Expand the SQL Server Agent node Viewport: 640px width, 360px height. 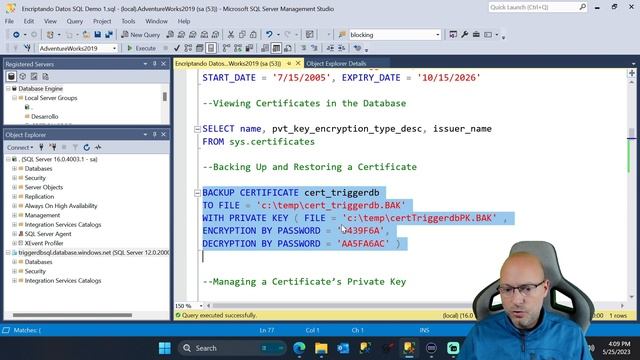click(x=14, y=234)
